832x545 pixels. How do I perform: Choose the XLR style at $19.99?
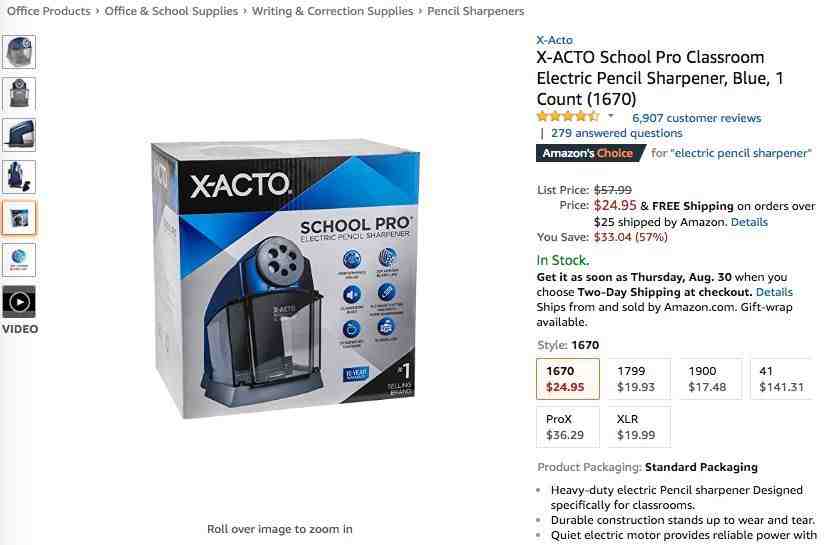[639, 427]
